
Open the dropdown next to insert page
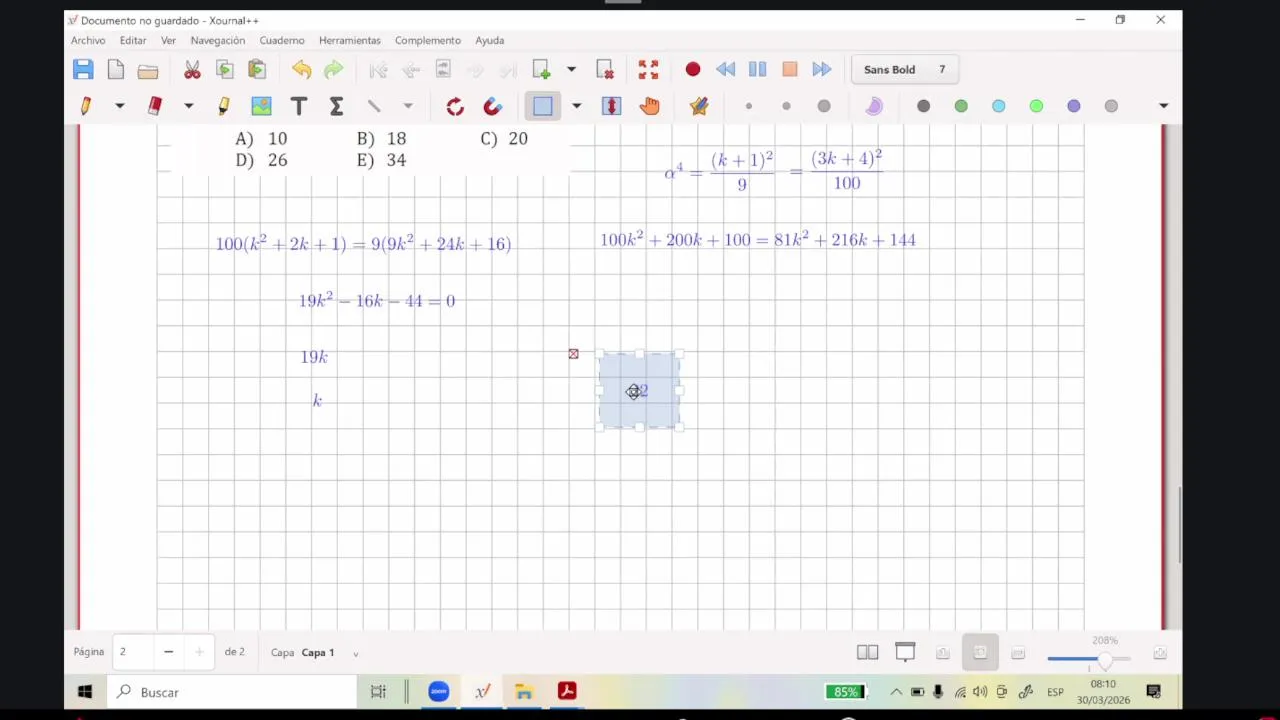click(571, 69)
